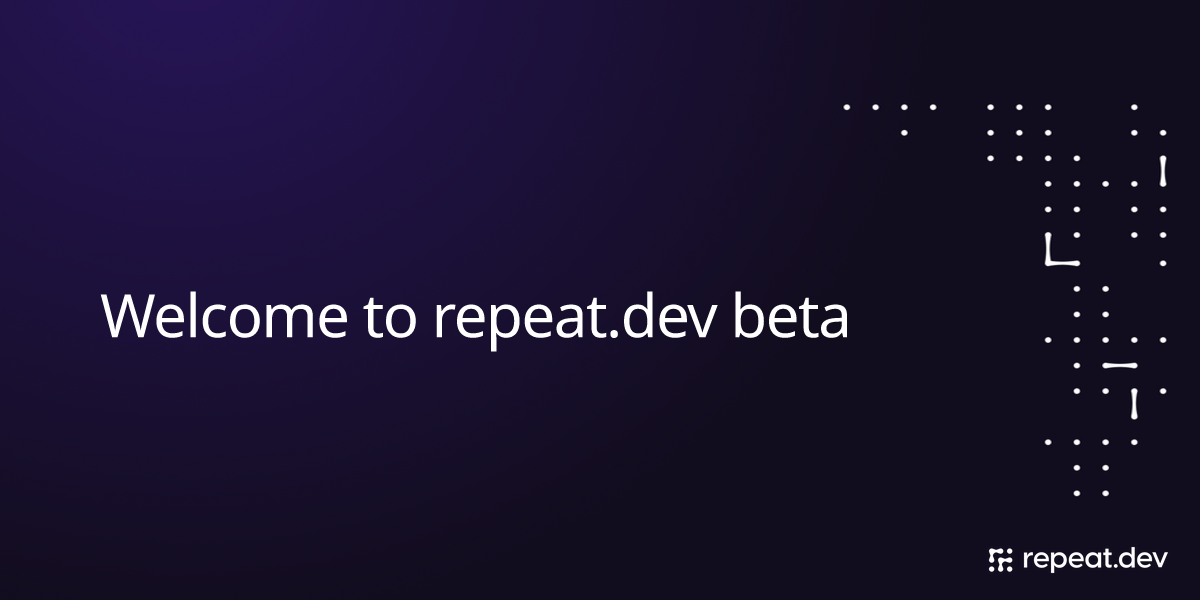Click the horizontal dash in dot pattern
This screenshot has width=1200, height=600.
1120,365
